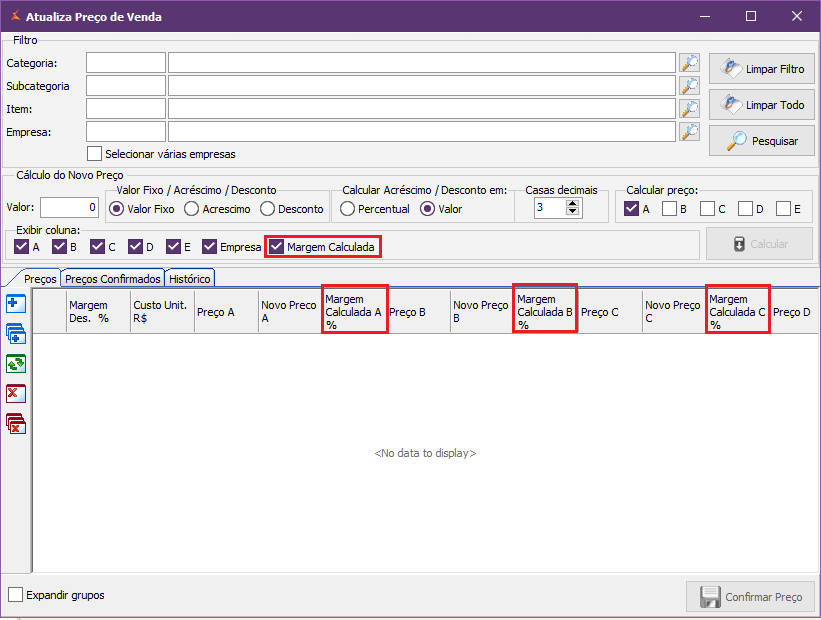Check Calcular preço C checkbox
This screenshot has height=620, width=821.
pyautogui.click(x=707, y=209)
